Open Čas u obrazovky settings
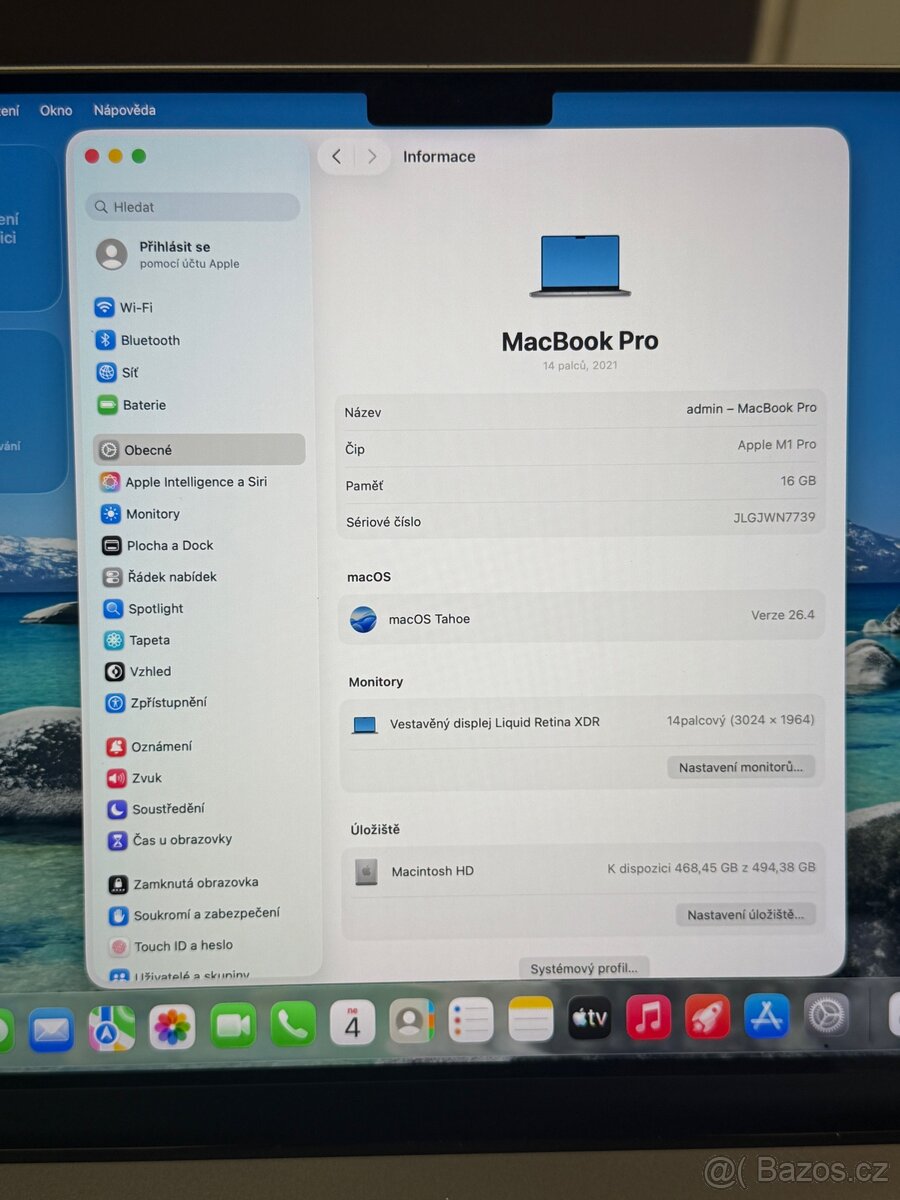This screenshot has width=900, height=1200. click(x=170, y=840)
